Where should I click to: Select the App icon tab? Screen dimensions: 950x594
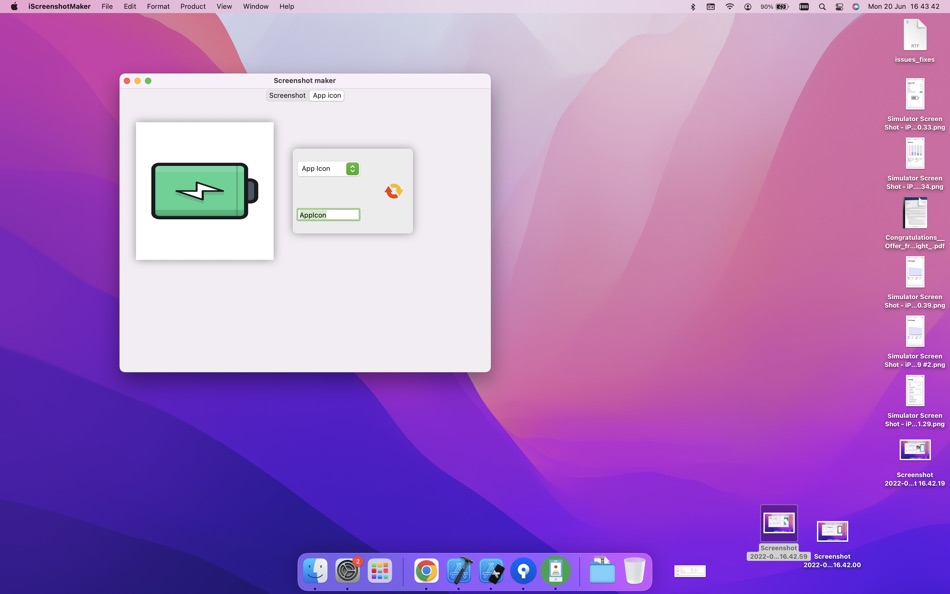click(x=326, y=95)
